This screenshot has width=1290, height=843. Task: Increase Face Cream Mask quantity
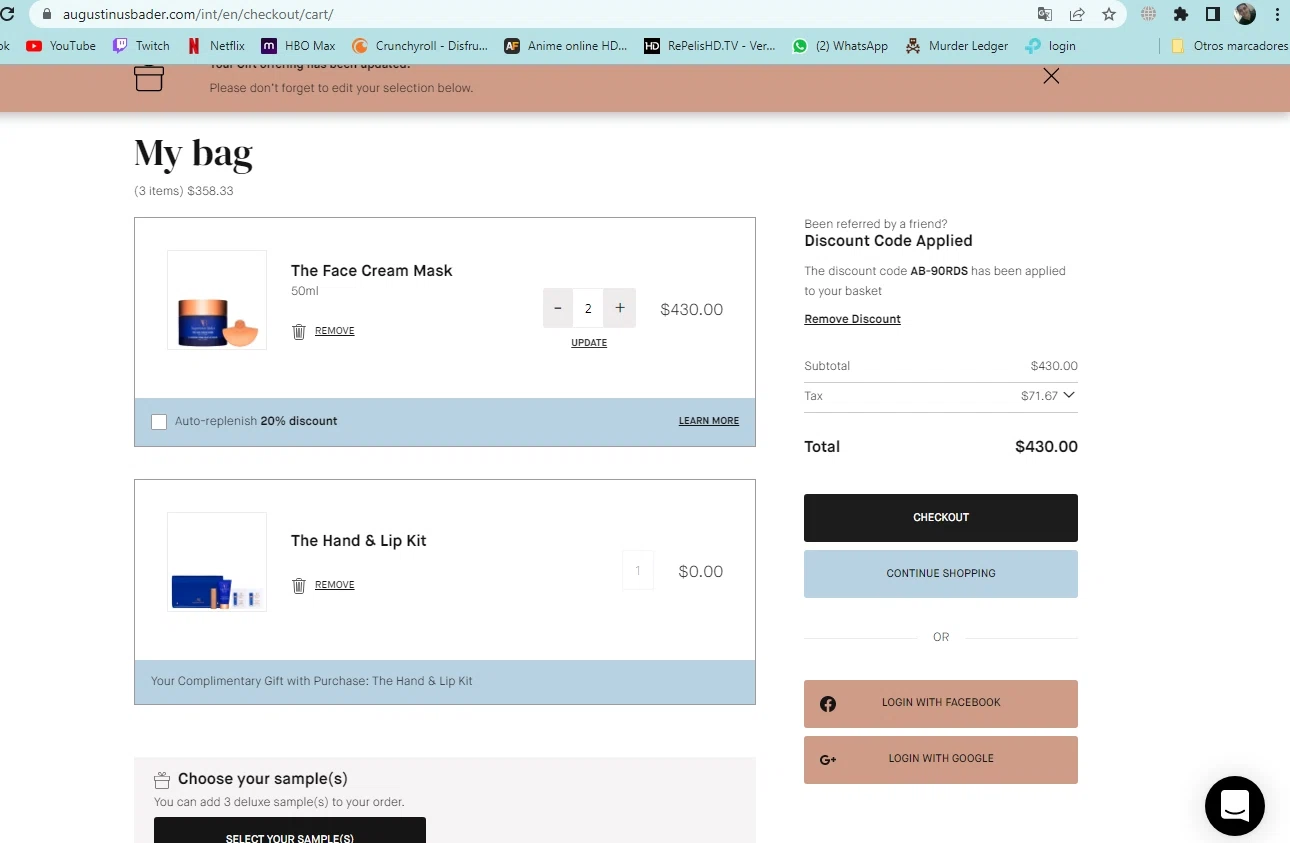pyautogui.click(x=620, y=308)
